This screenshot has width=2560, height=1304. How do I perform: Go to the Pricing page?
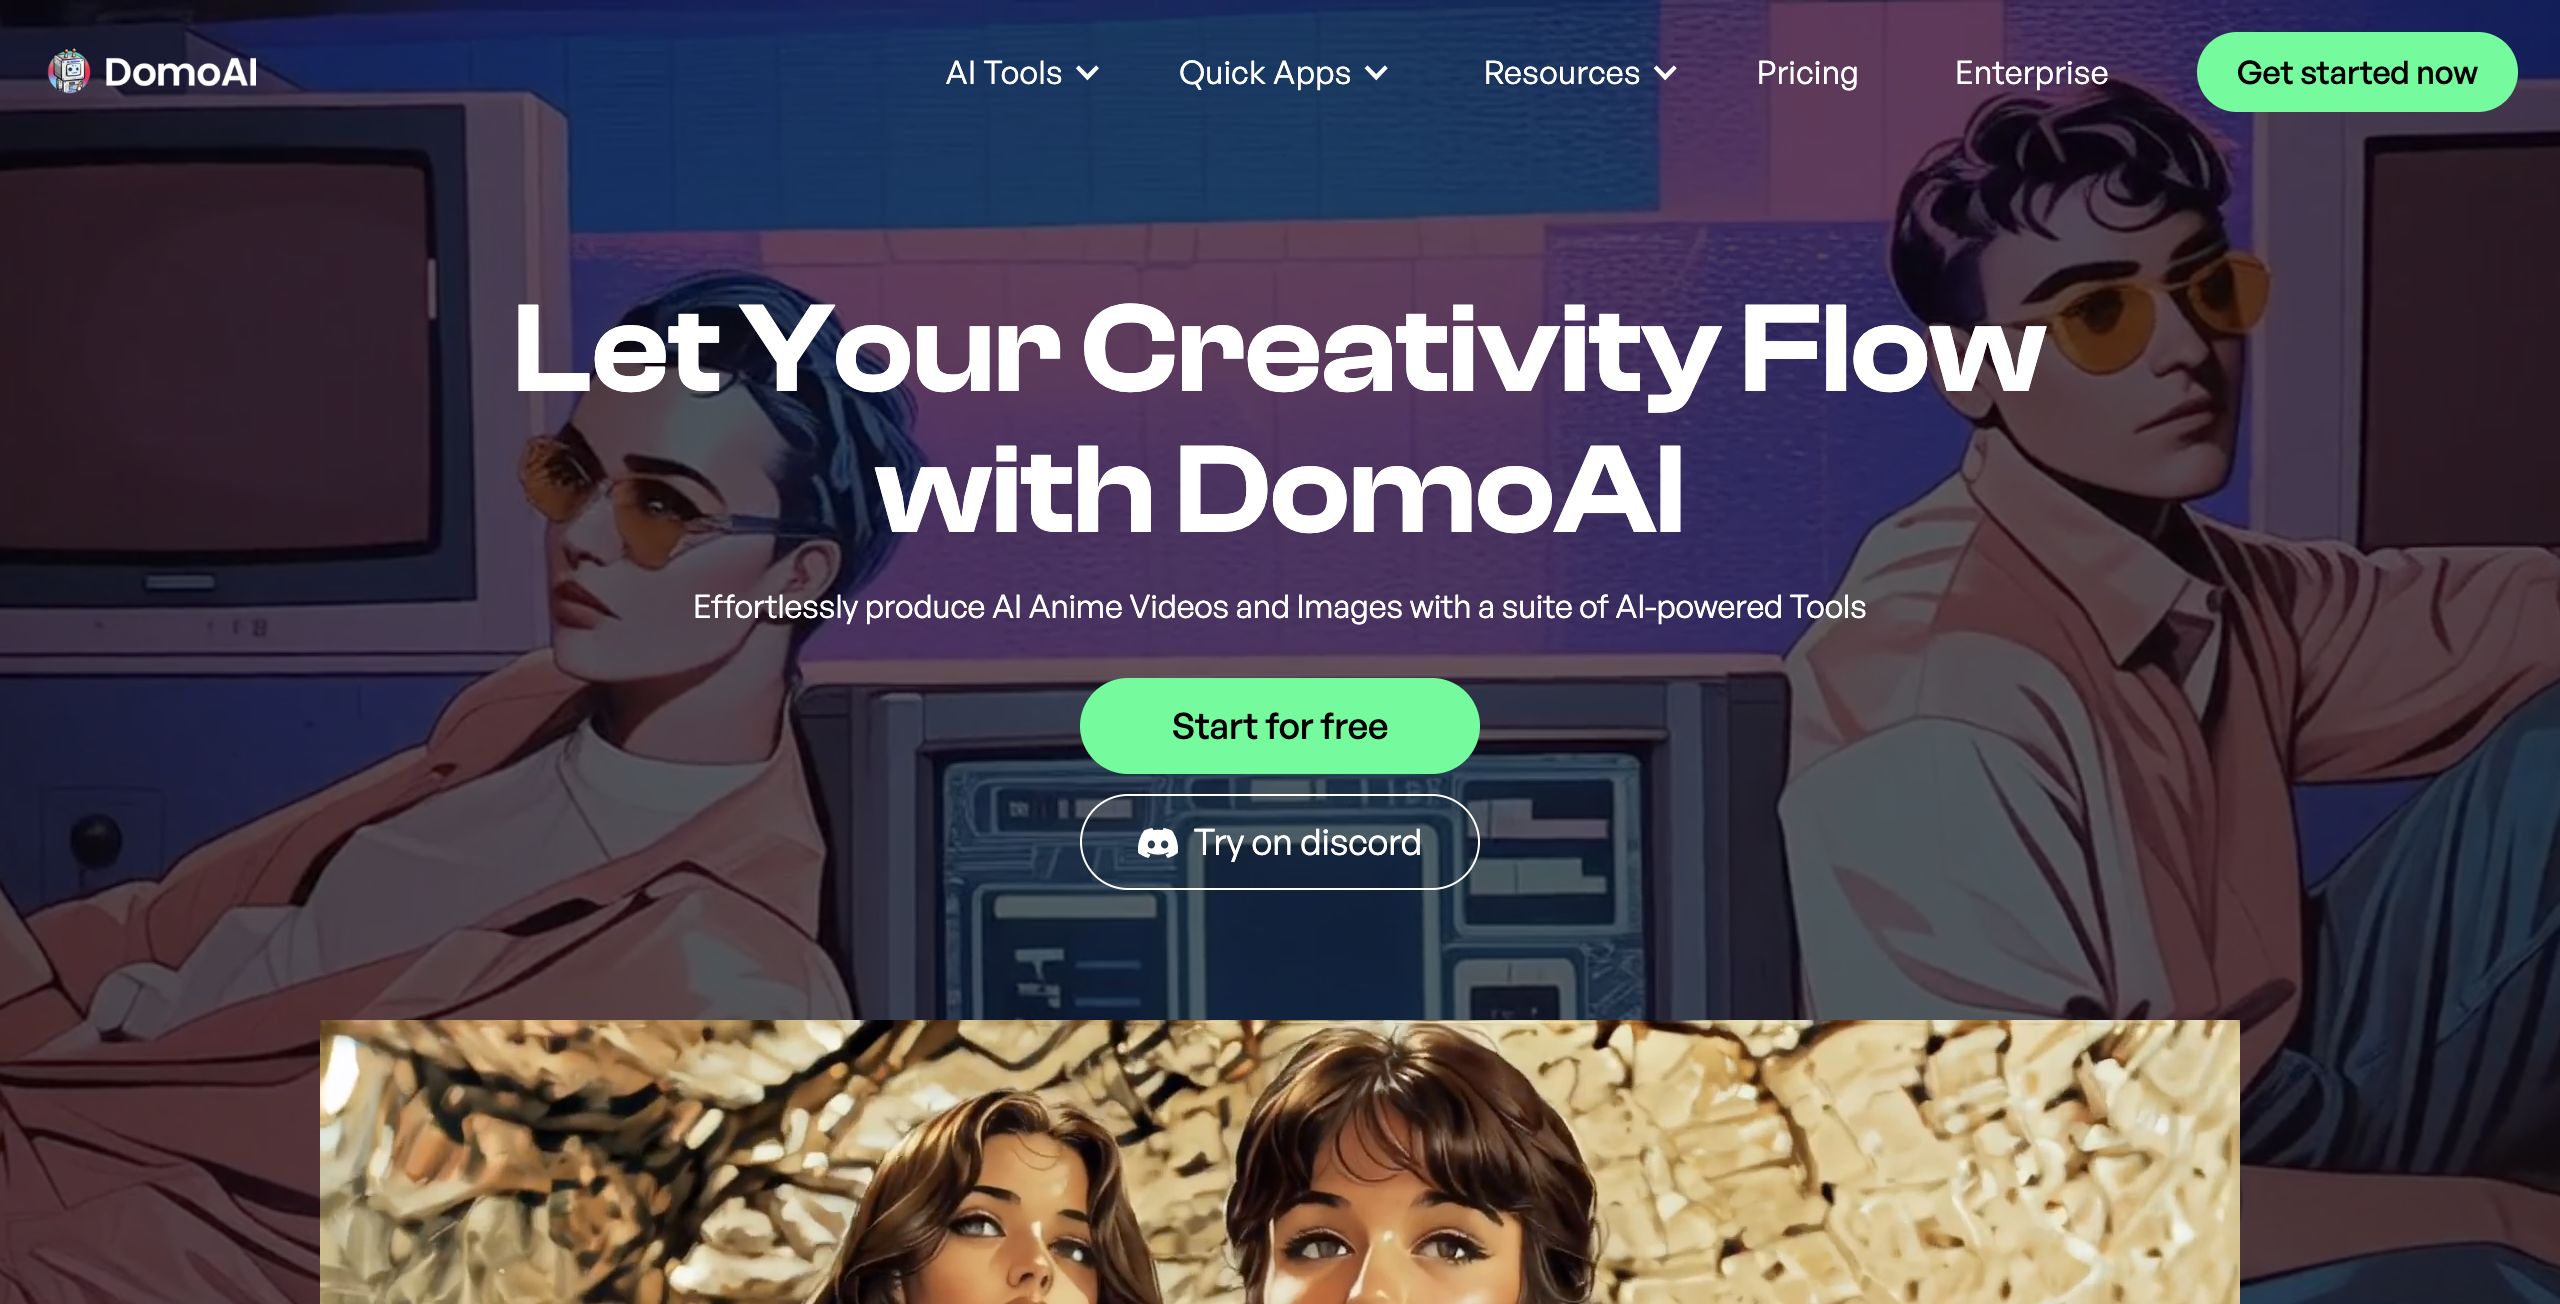click(1807, 73)
